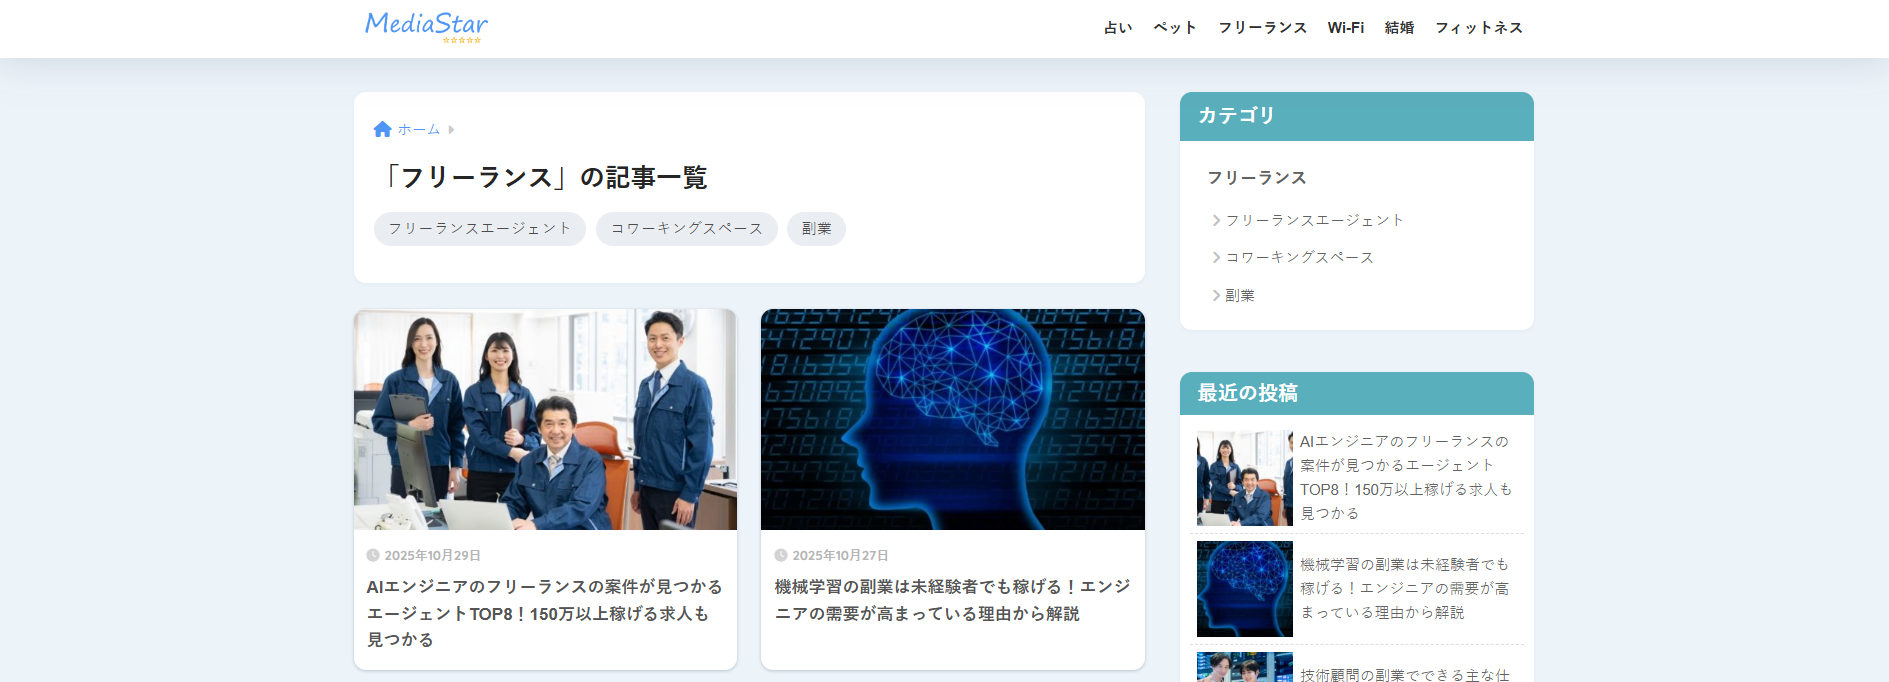Open the ペット menu item
The height and width of the screenshot is (682, 1889).
point(1175,28)
